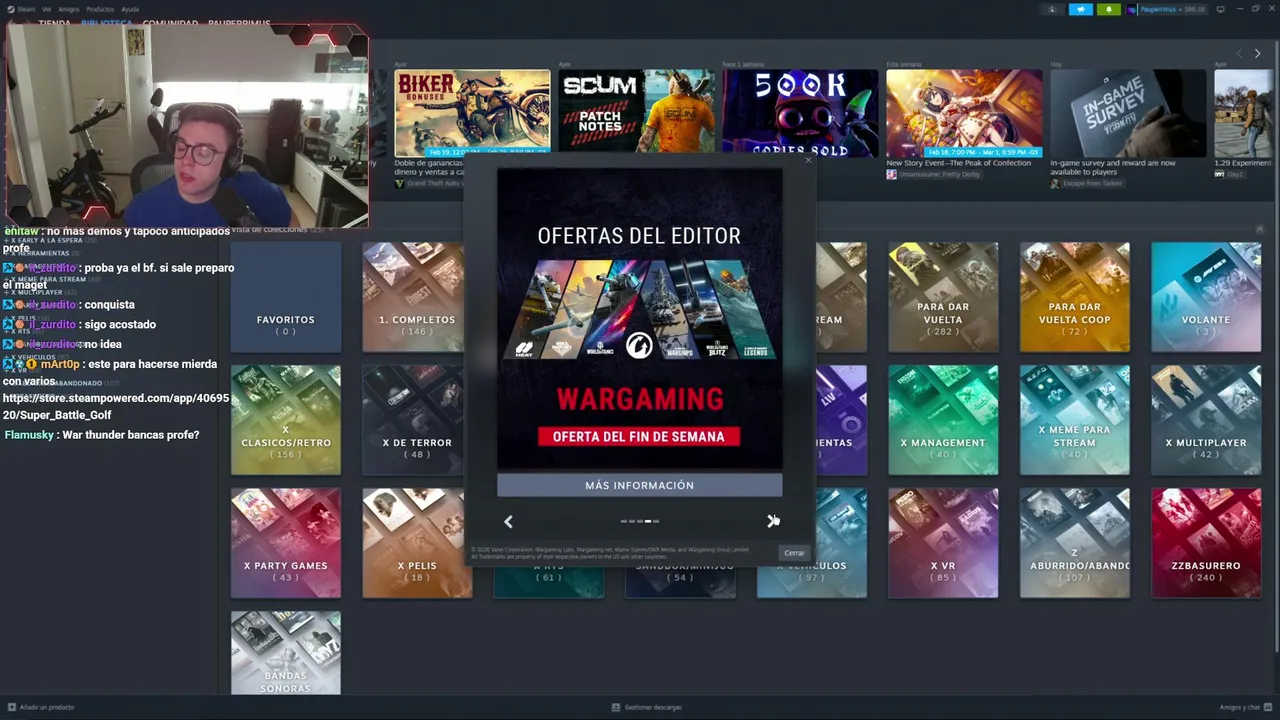Open the X VR collection

[943, 543]
